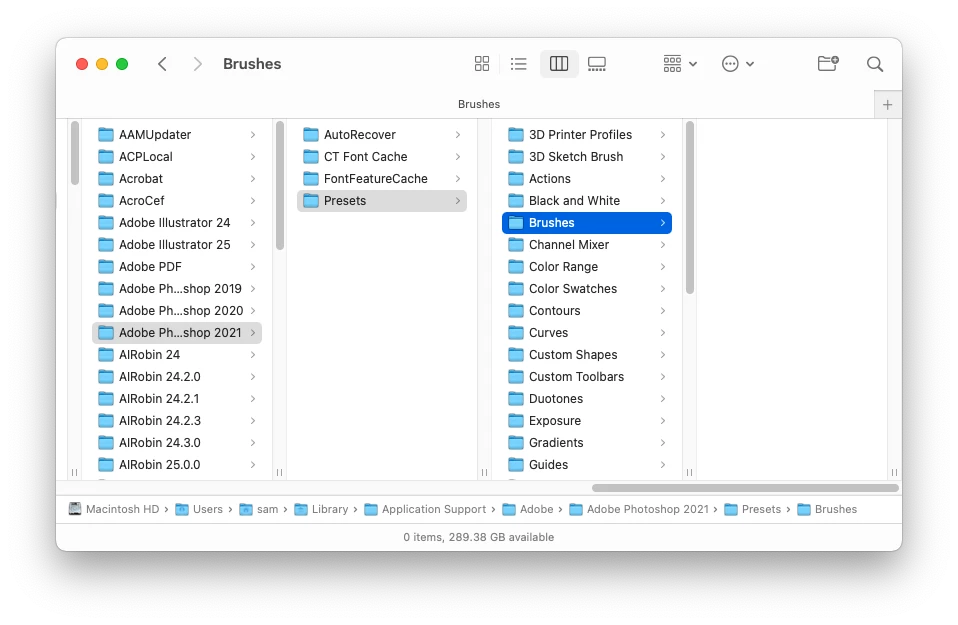Open Adobe Illustrator 25 folder
The width and height of the screenshot is (958, 625).
coord(177,244)
